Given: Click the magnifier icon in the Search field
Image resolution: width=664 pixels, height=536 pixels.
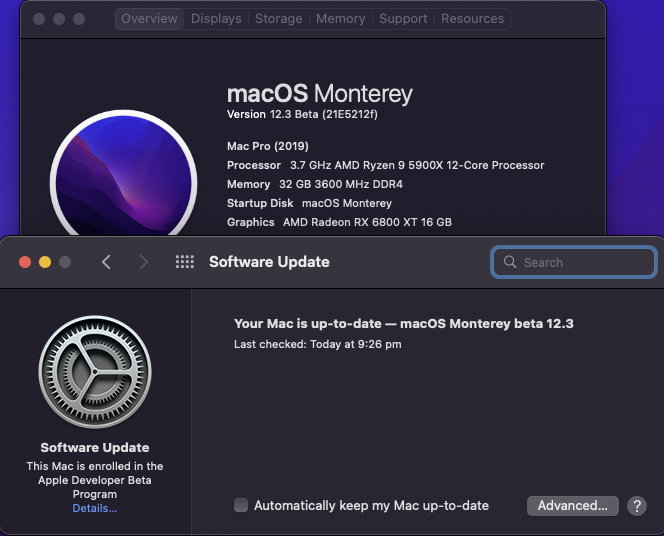Looking at the screenshot, I should (x=510, y=262).
